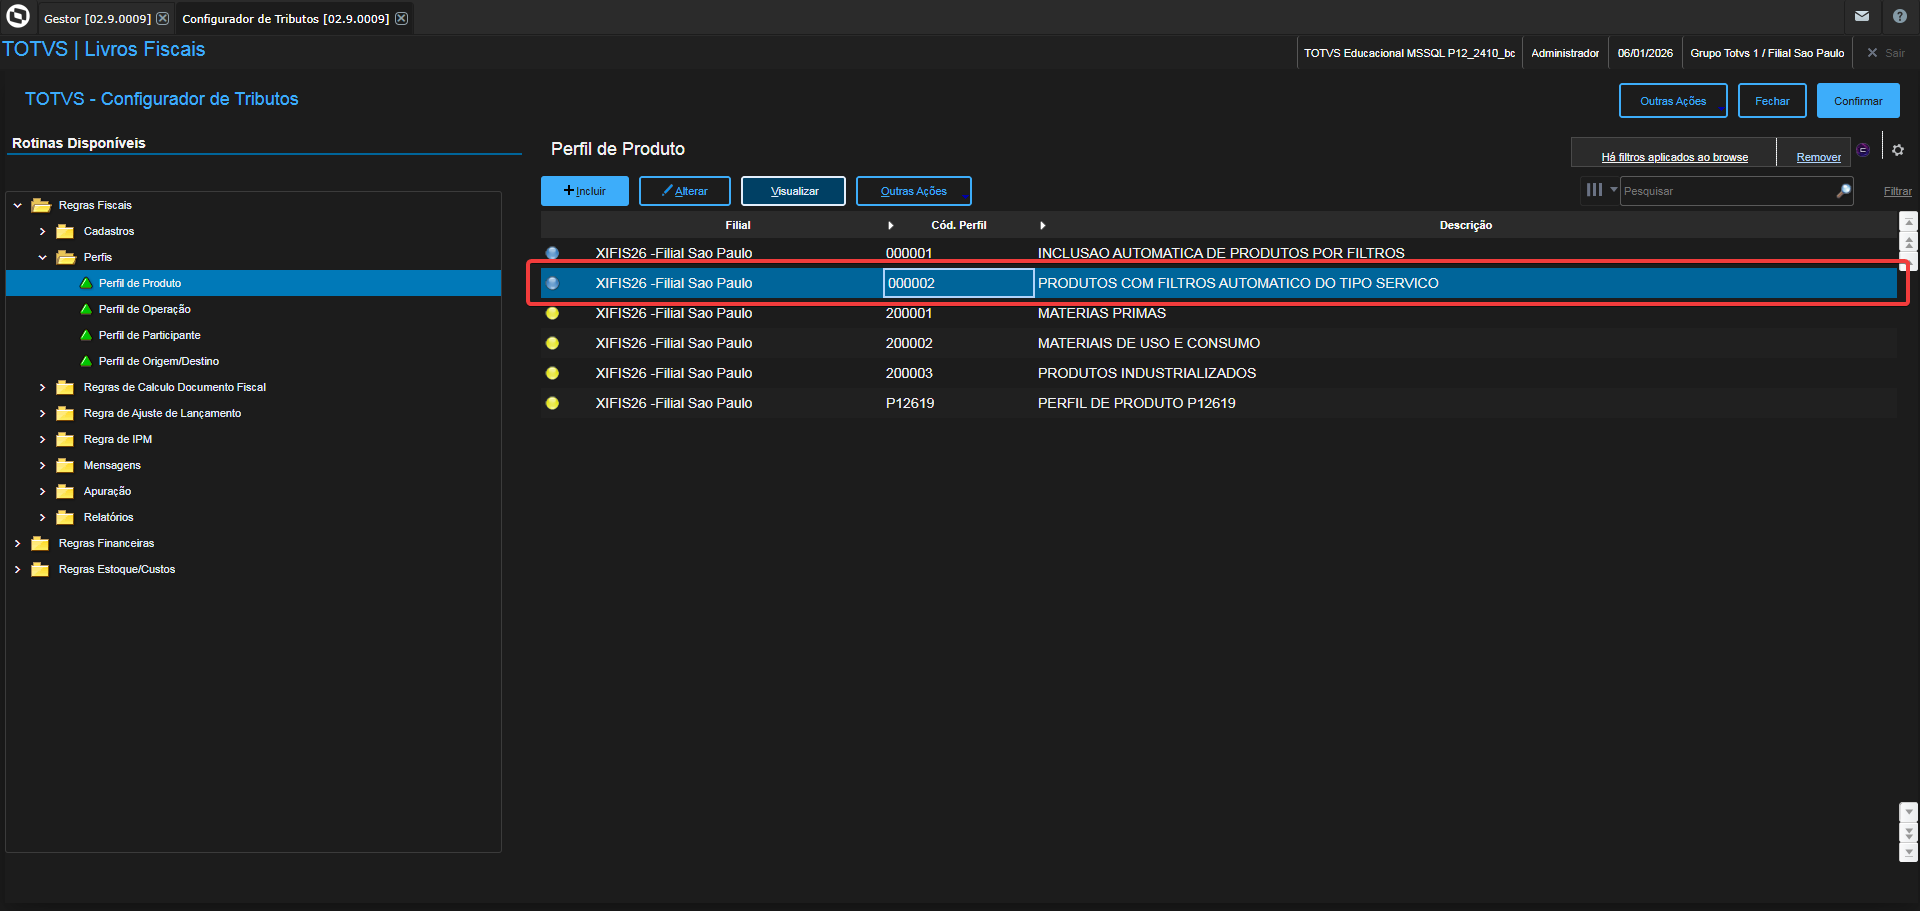The image size is (1920, 911).
Task: Click the Perfil de Origem/Destino green triangle icon
Action: [86, 361]
